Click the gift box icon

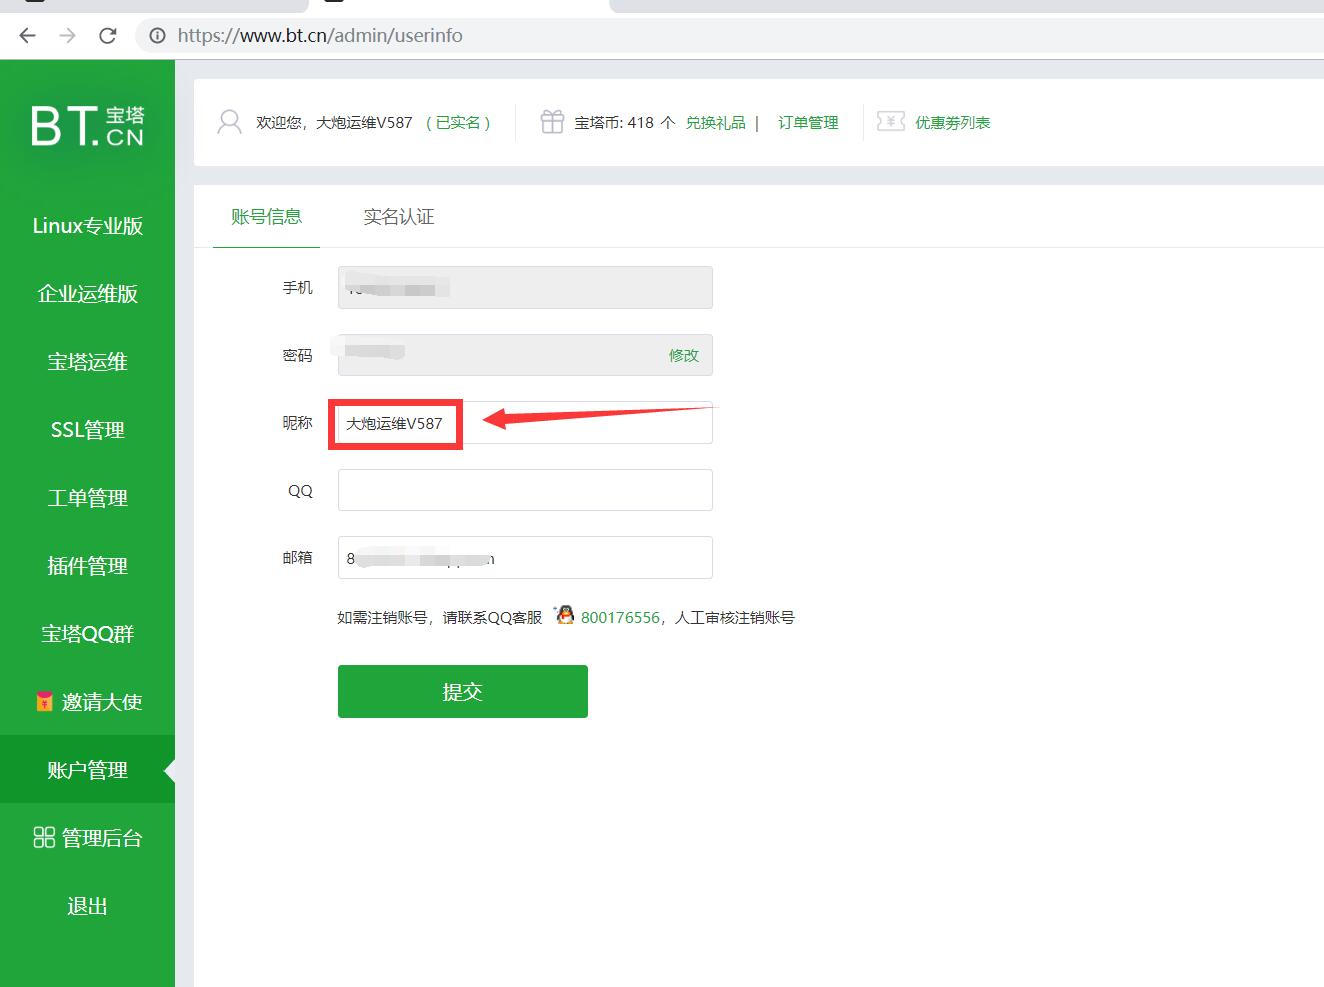click(552, 122)
